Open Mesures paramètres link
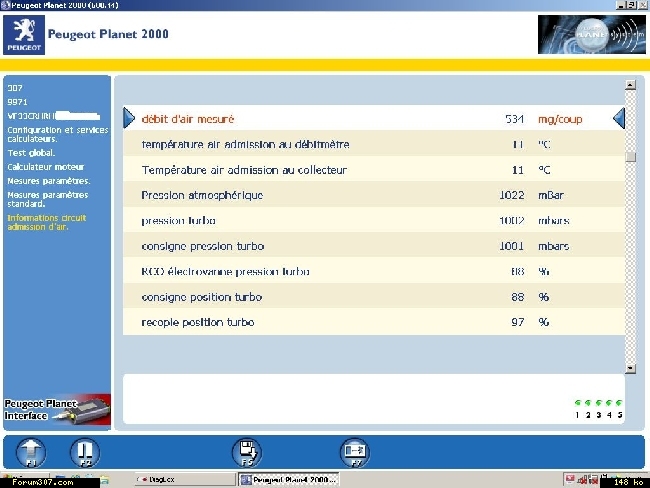This screenshot has width=650, height=488. pos(49,181)
